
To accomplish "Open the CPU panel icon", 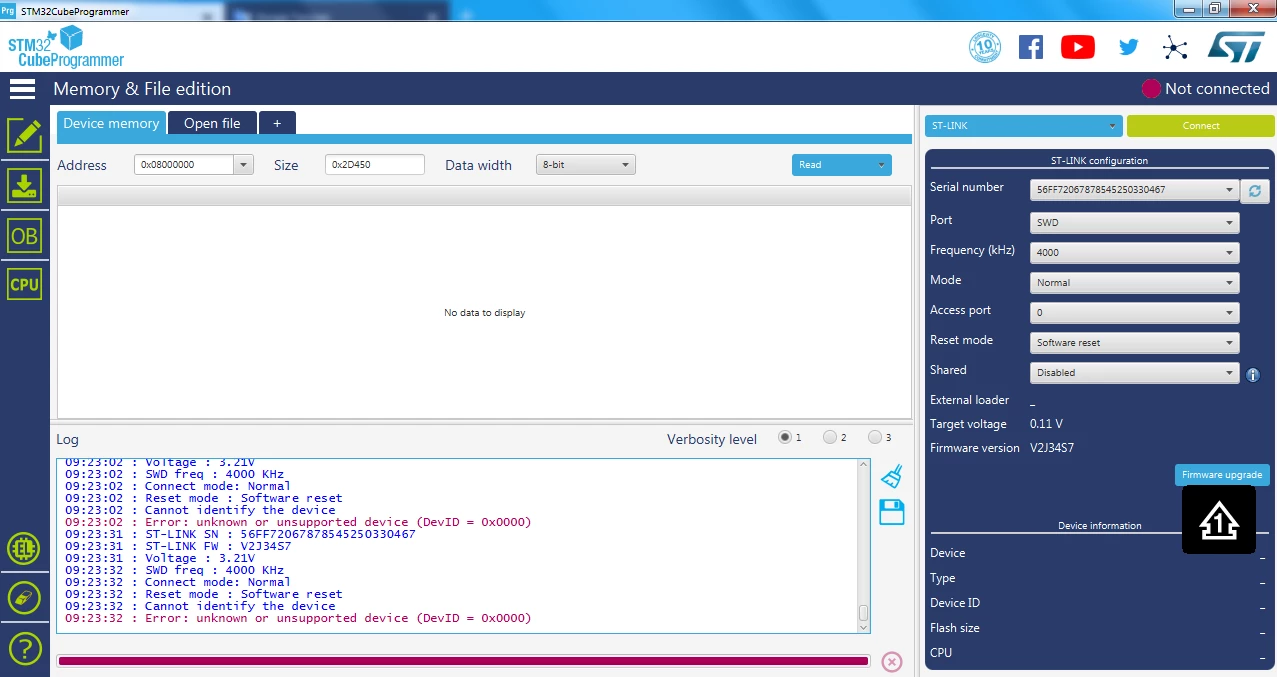I will [x=24, y=284].
